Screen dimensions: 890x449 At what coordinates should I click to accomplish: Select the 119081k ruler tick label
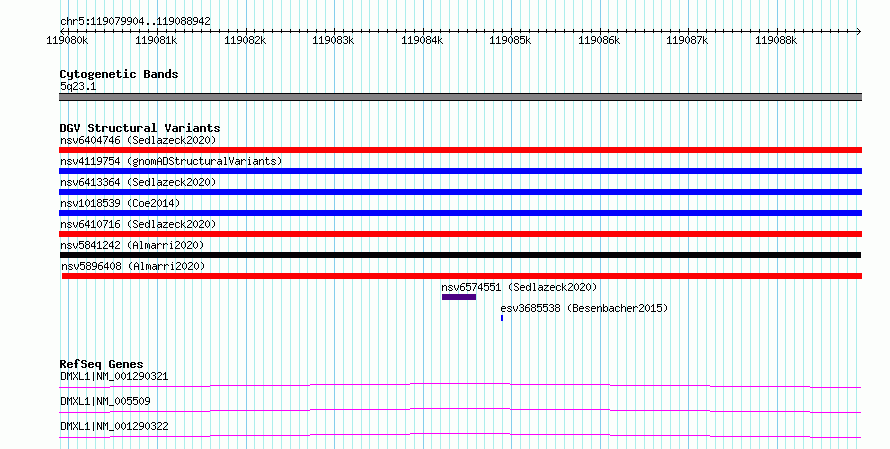pyautogui.click(x=156, y=40)
